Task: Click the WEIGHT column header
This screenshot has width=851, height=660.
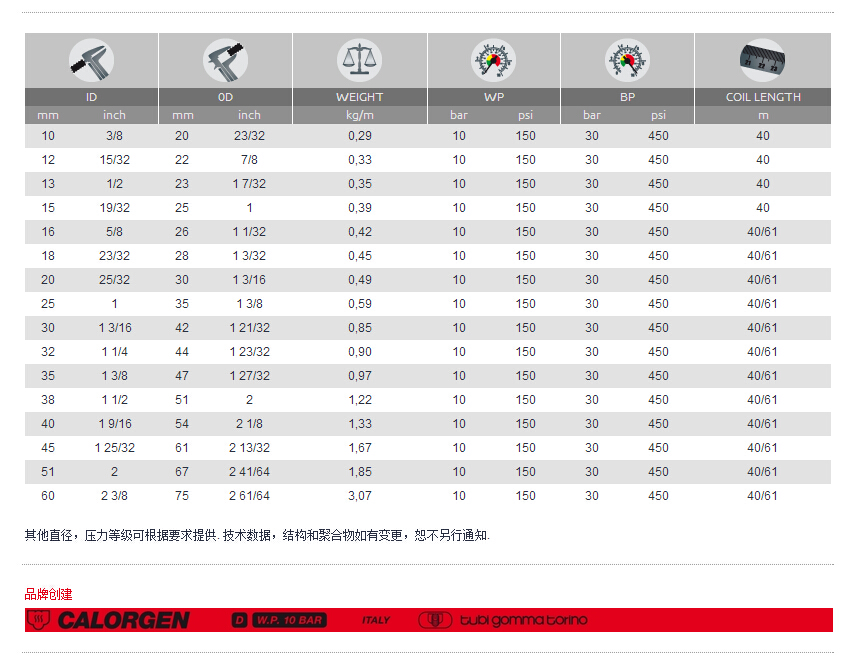Action: [x=359, y=97]
